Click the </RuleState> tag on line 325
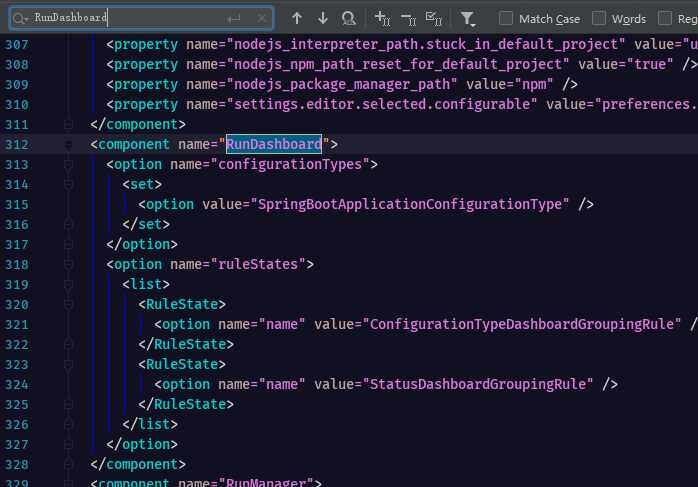 tap(186, 404)
